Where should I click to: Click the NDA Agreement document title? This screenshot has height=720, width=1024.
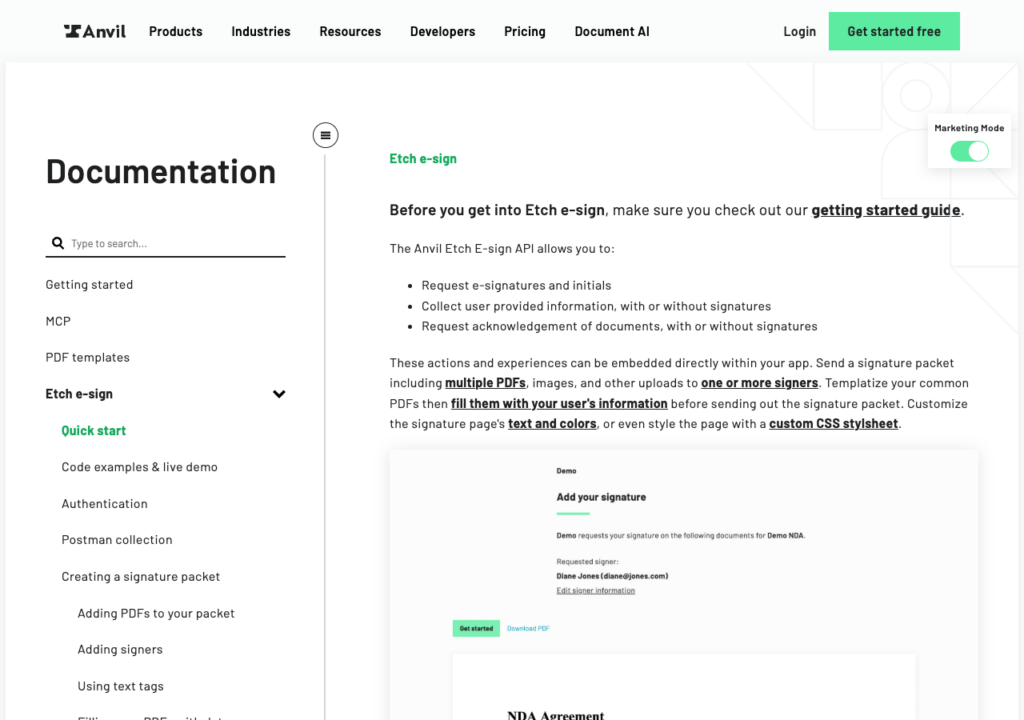point(556,715)
